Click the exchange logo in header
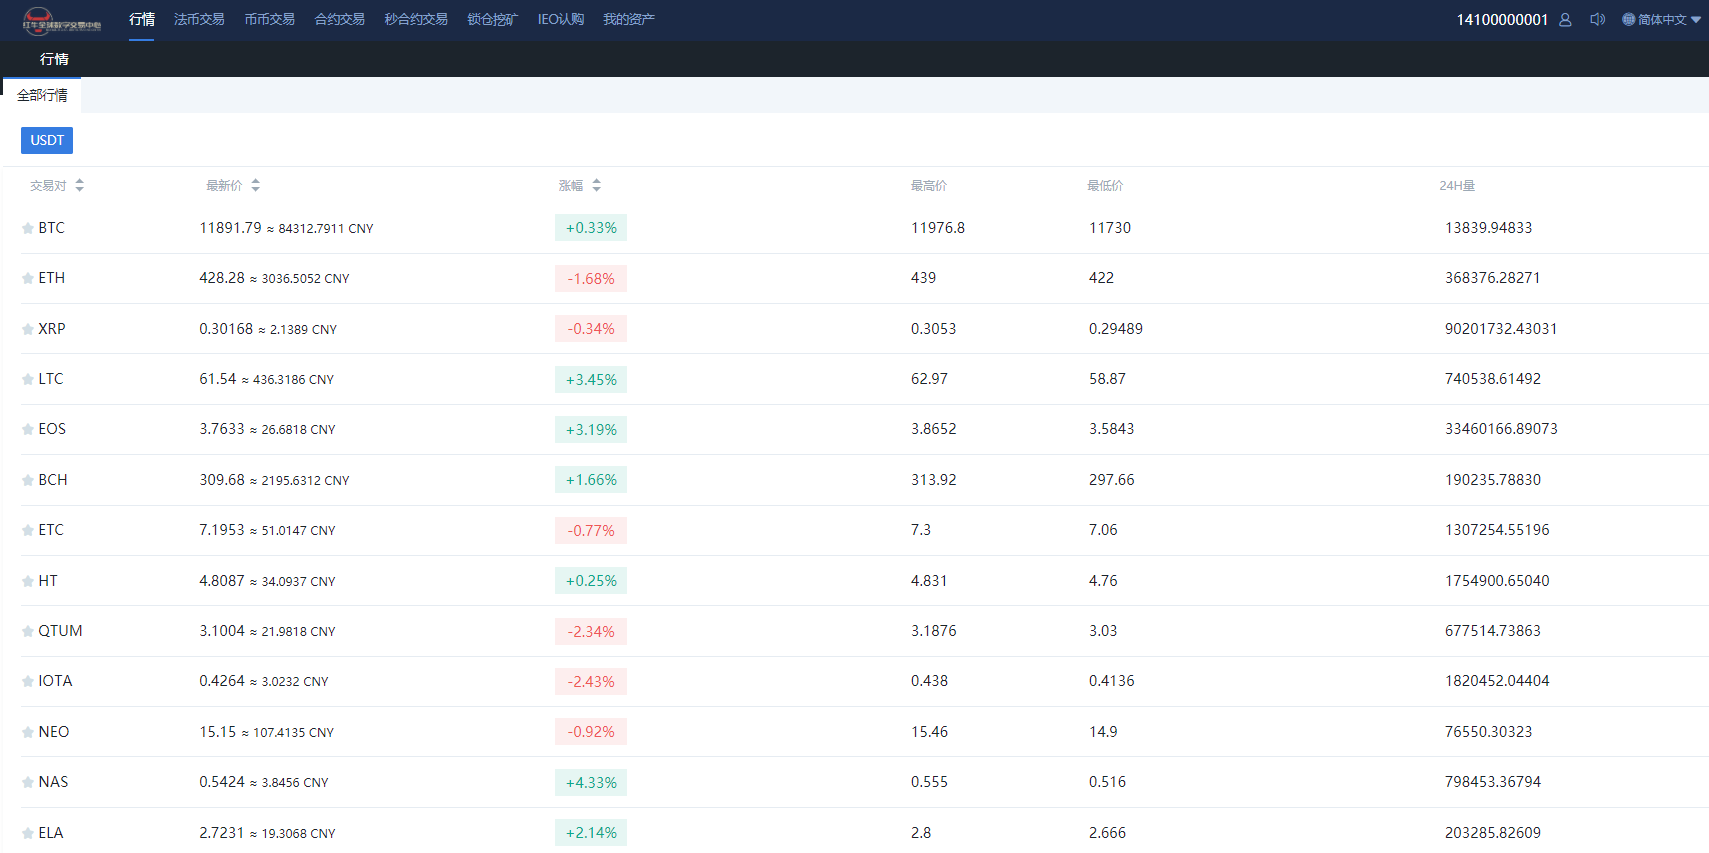Viewport: 1709px width, 853px height. (62, 20)
